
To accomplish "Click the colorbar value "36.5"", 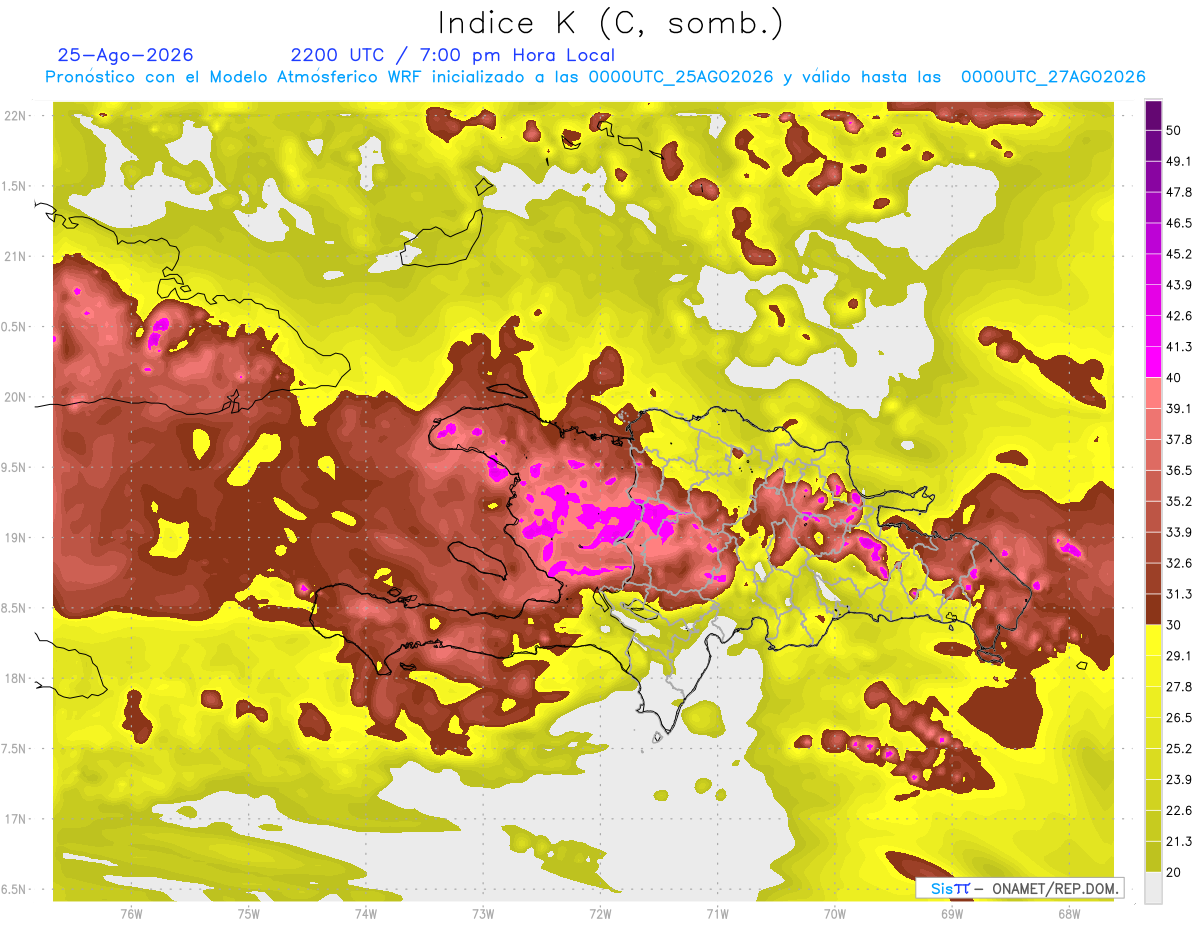I will click(x=1178, y=470).
